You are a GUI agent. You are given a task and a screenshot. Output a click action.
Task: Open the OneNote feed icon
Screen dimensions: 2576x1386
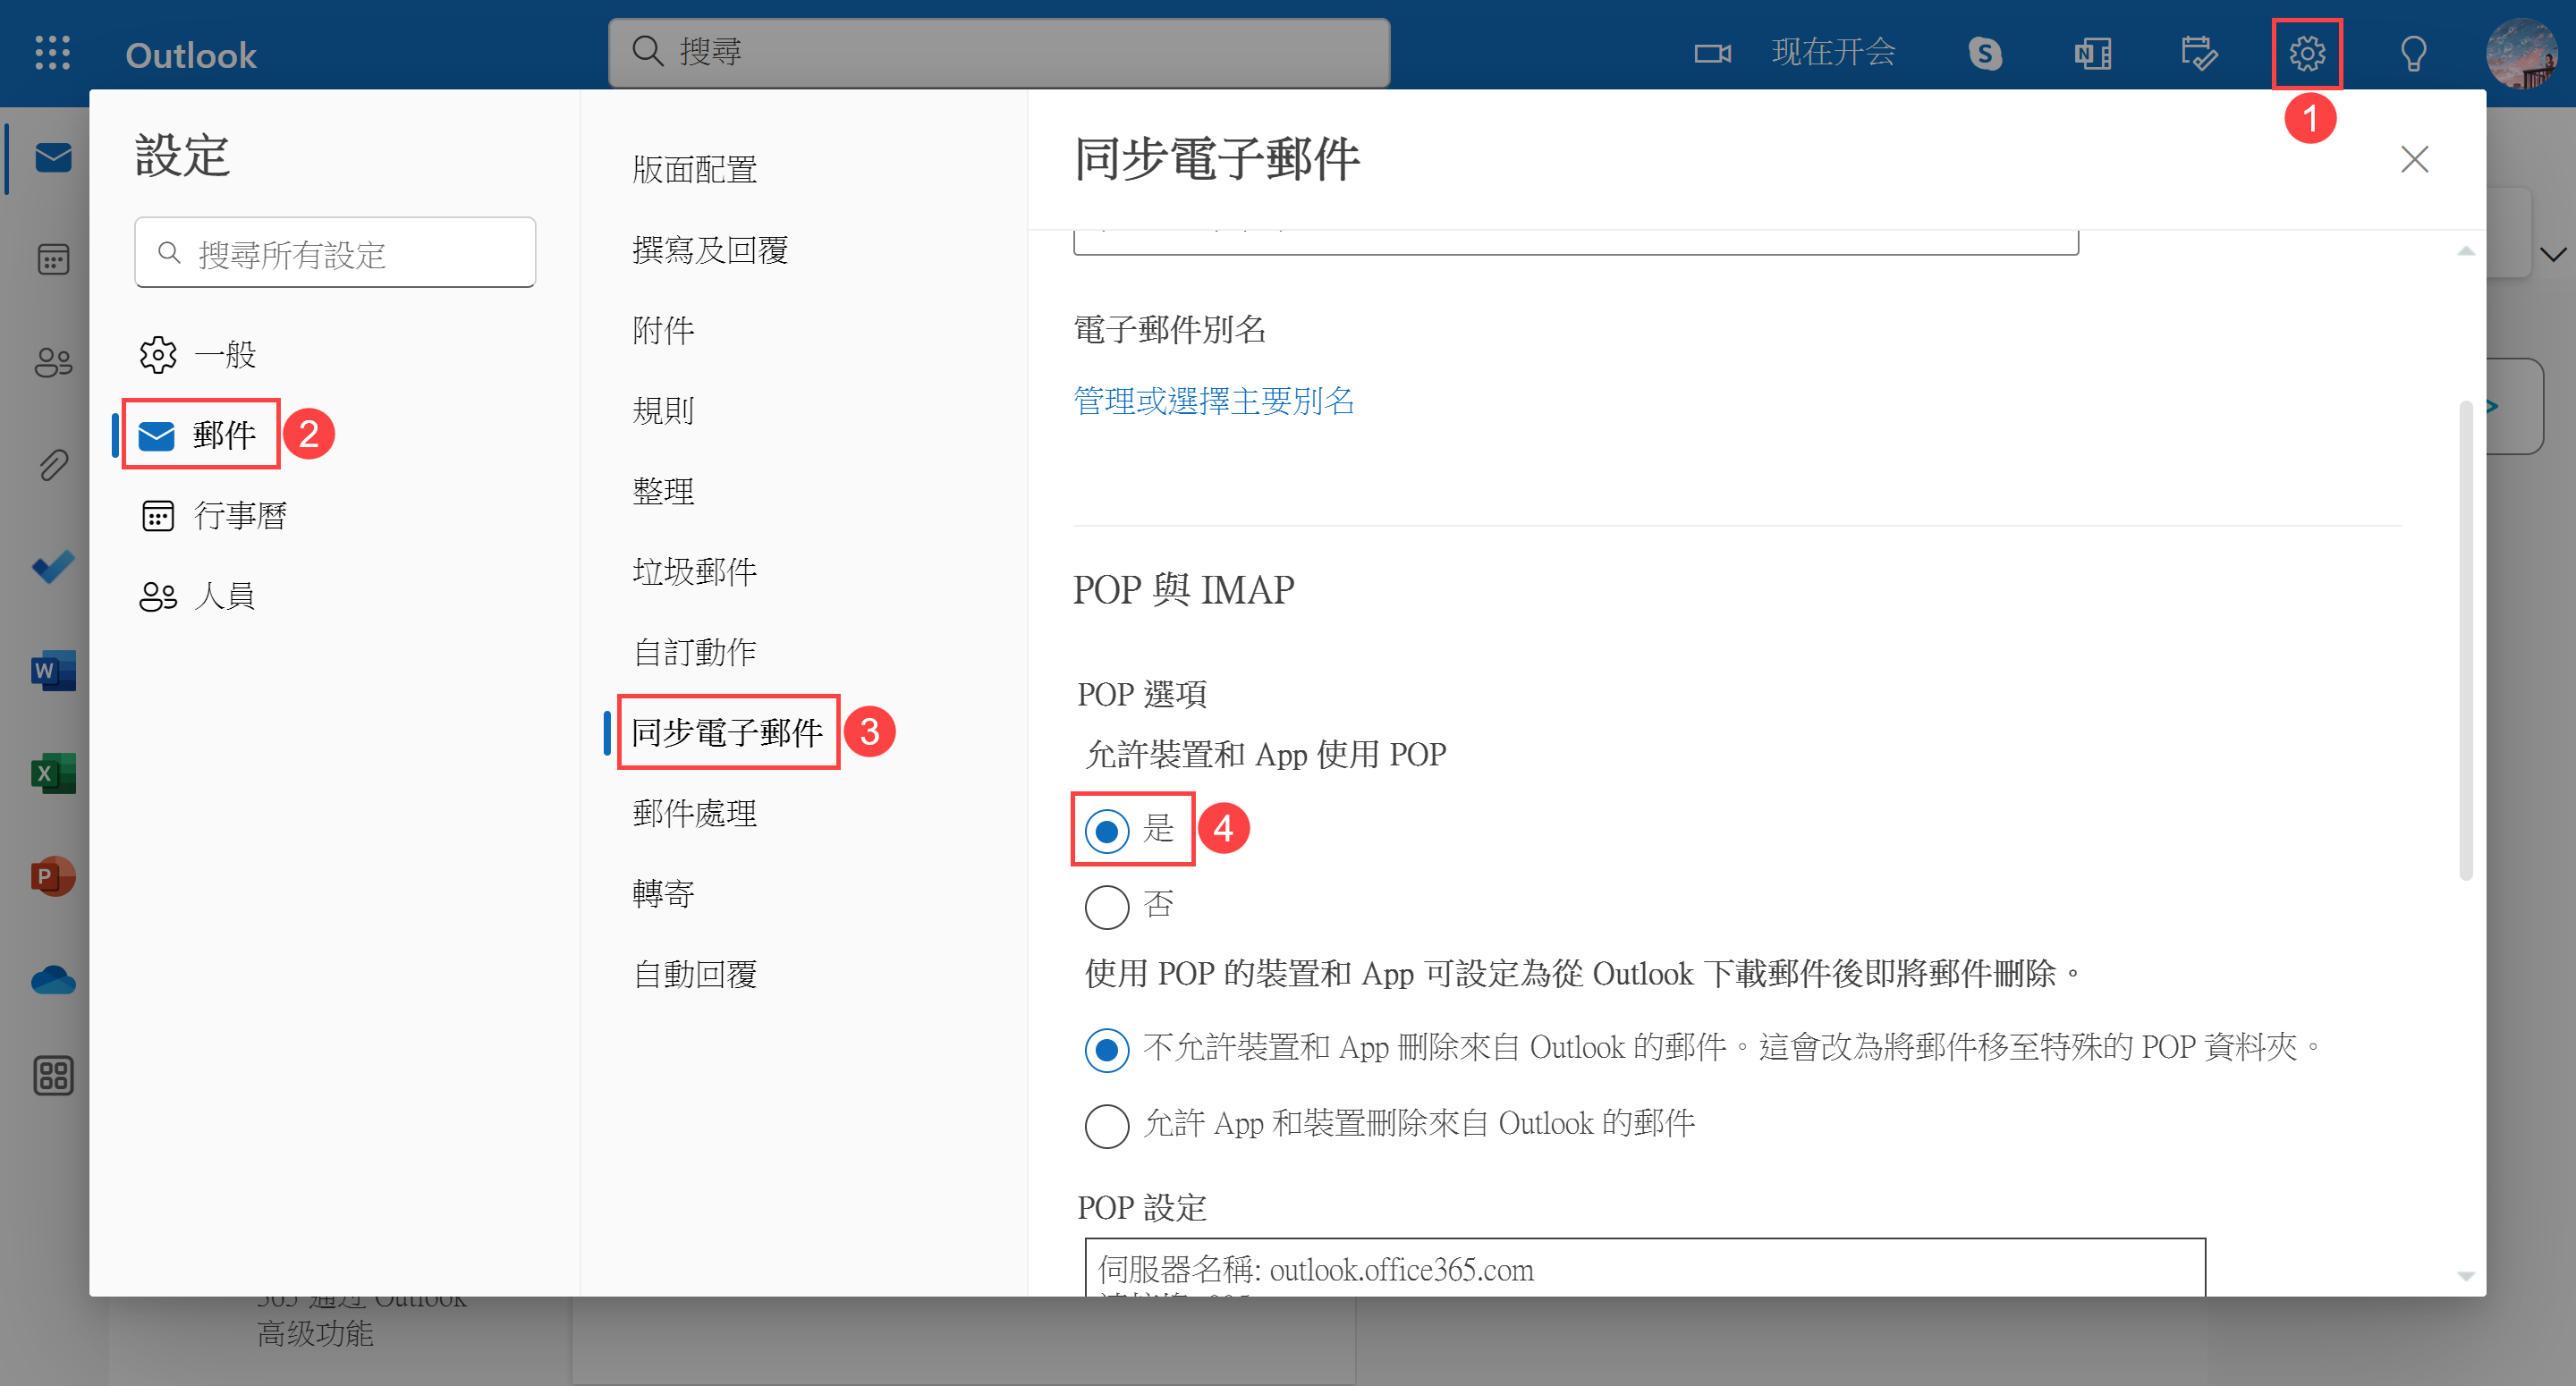pyautogui.click(x=2092, y=53)
